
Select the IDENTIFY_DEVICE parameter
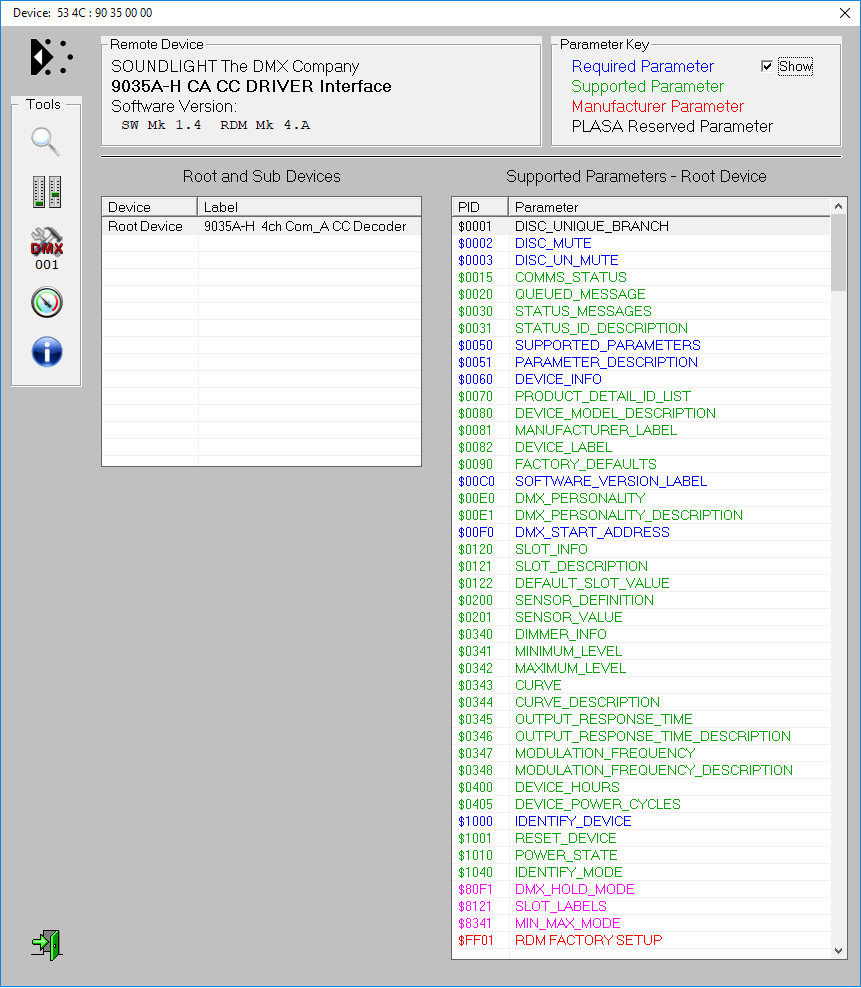(573, 821)
